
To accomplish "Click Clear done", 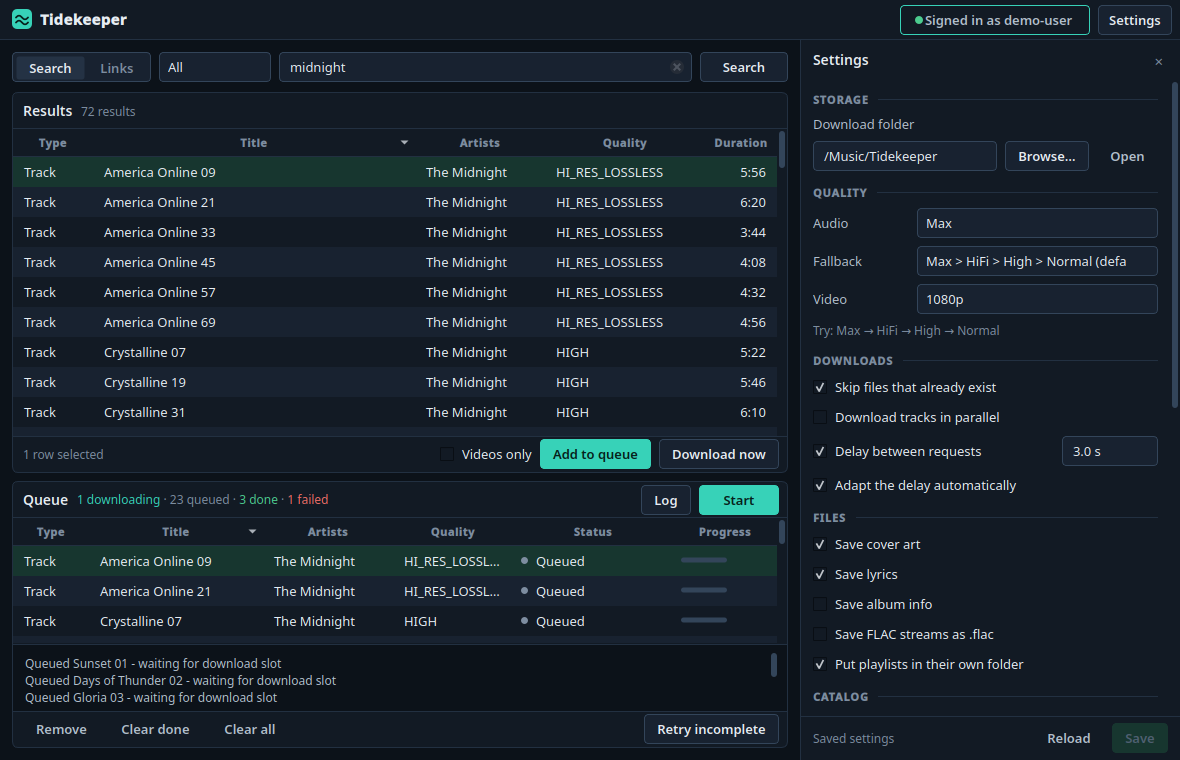I will pos(155,729).
